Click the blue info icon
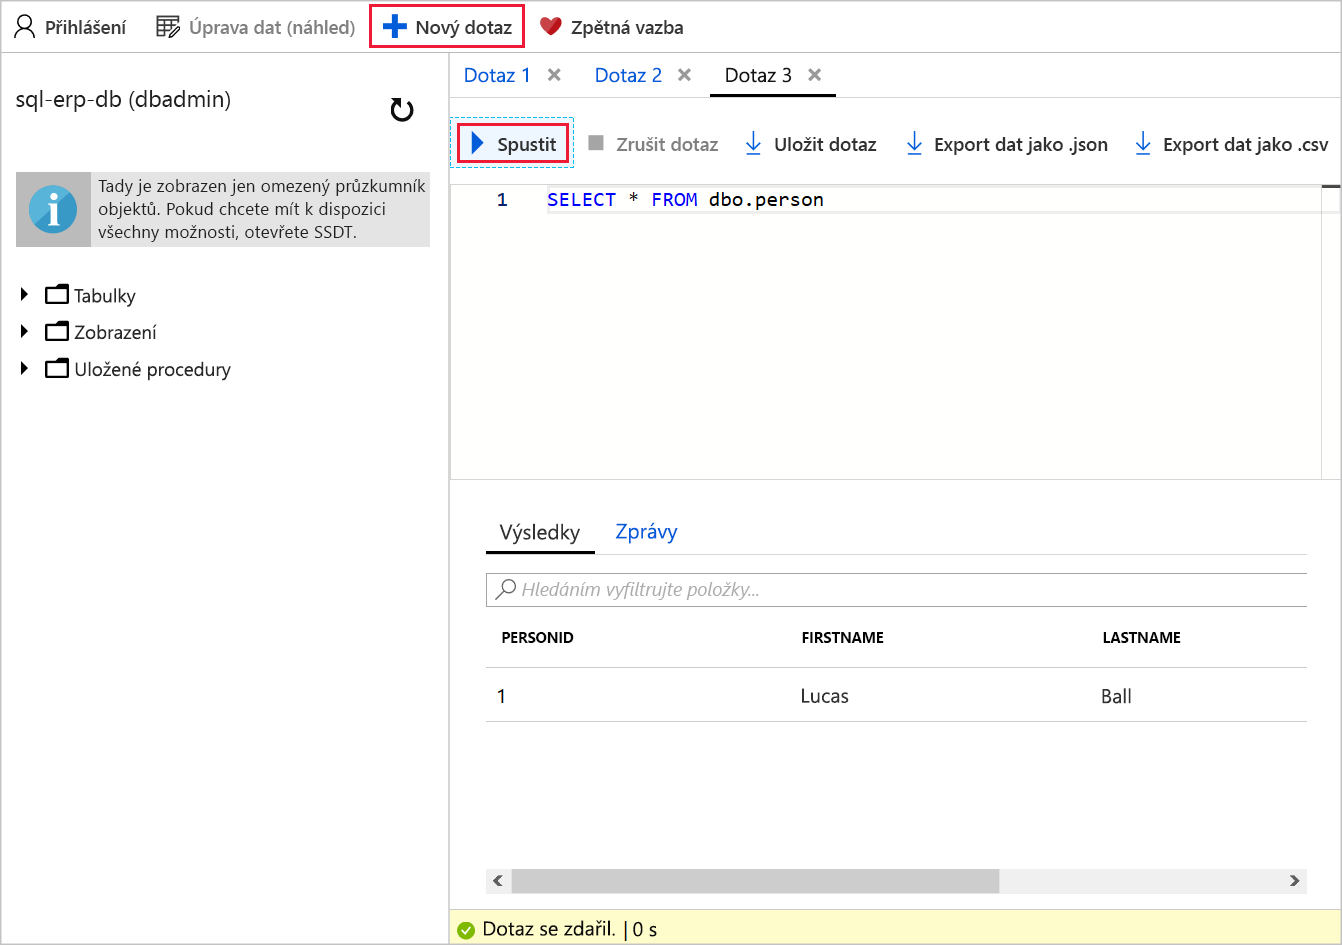1342x945 pixels. [53, 209]
